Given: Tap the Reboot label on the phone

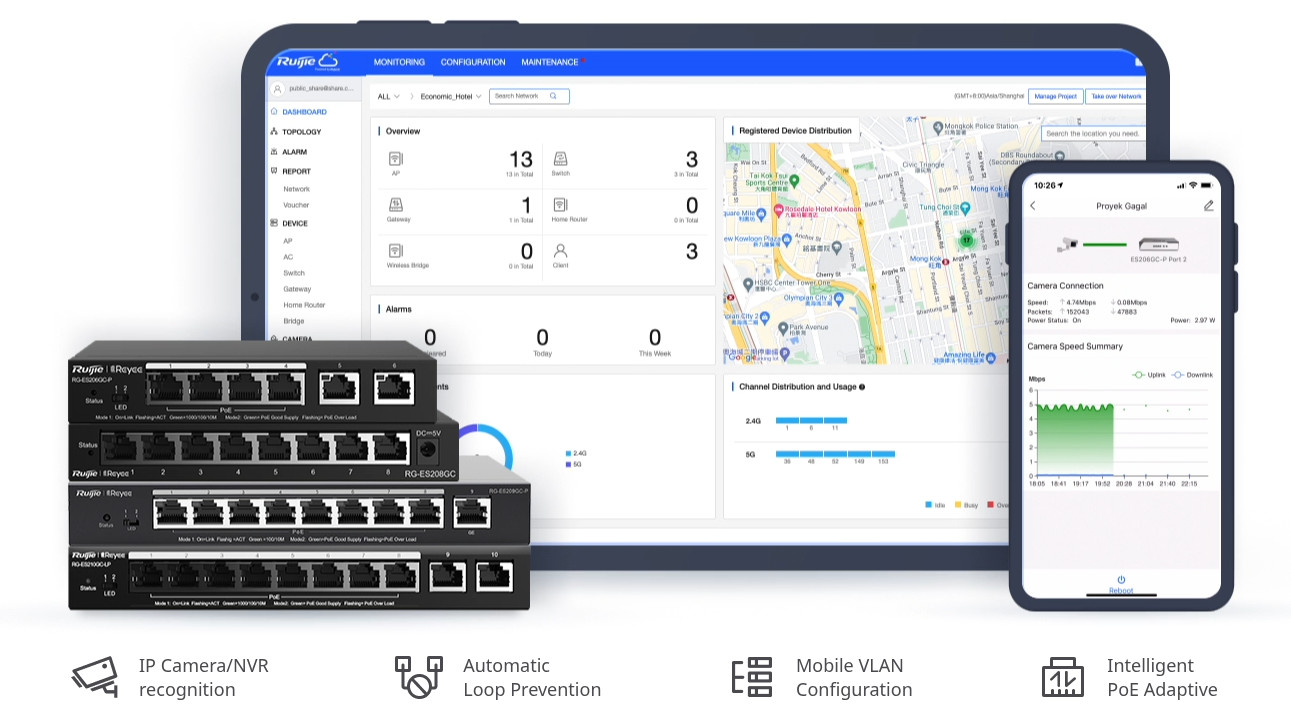Looking at the screenshot, I should coord(1121,591).
